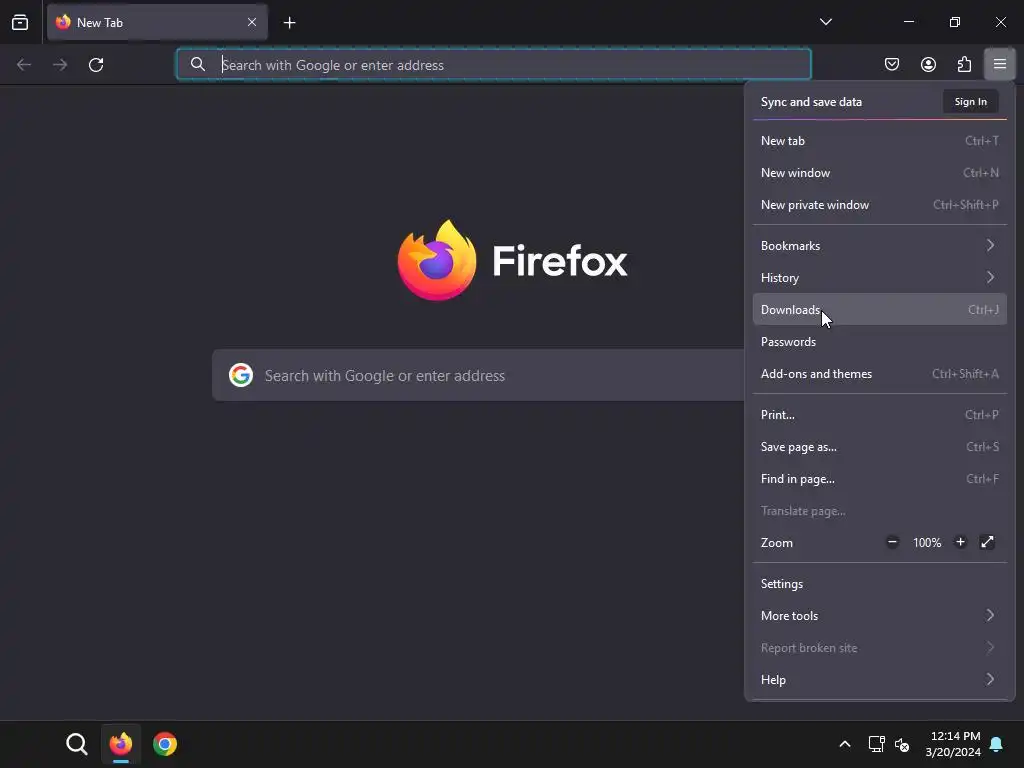
Task: Click the homepage Google search box
Action: pos(479,376)
